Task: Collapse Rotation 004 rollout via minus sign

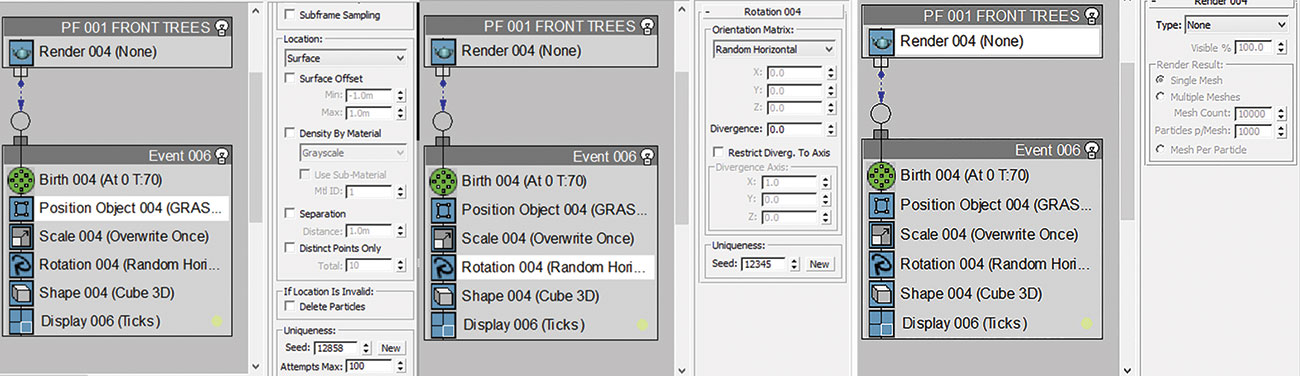Action: 707,11
